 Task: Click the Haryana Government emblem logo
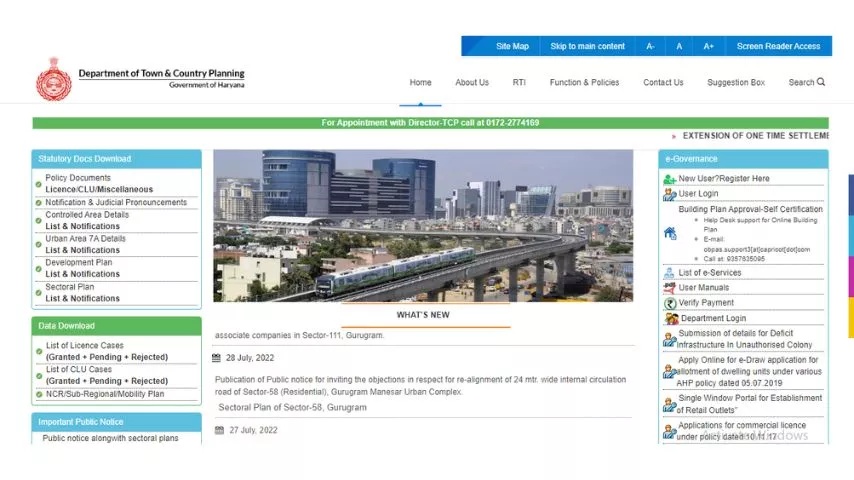[x=53, y=79]
